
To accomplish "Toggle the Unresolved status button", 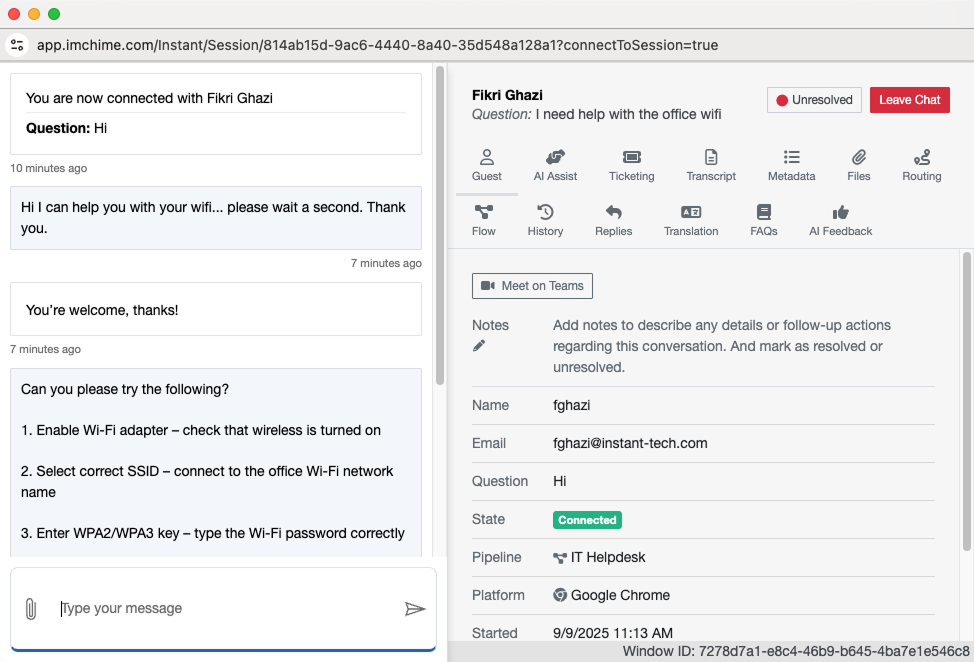I will pyautogui.click(x=814, y=100).
